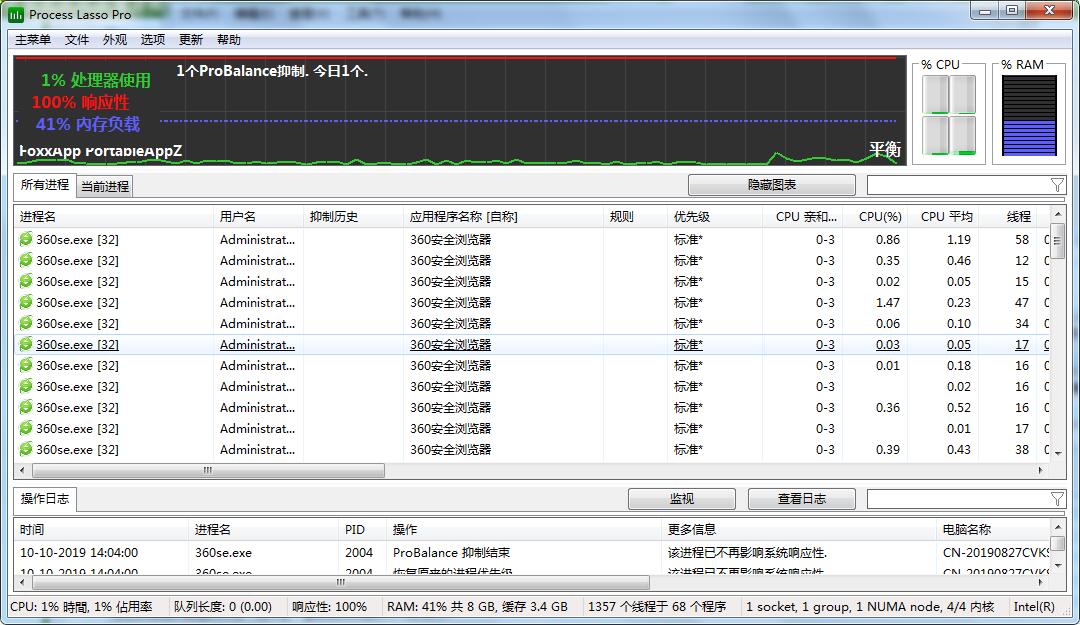
Task: Sort by 抑制历史 column header
Action: 353,216
